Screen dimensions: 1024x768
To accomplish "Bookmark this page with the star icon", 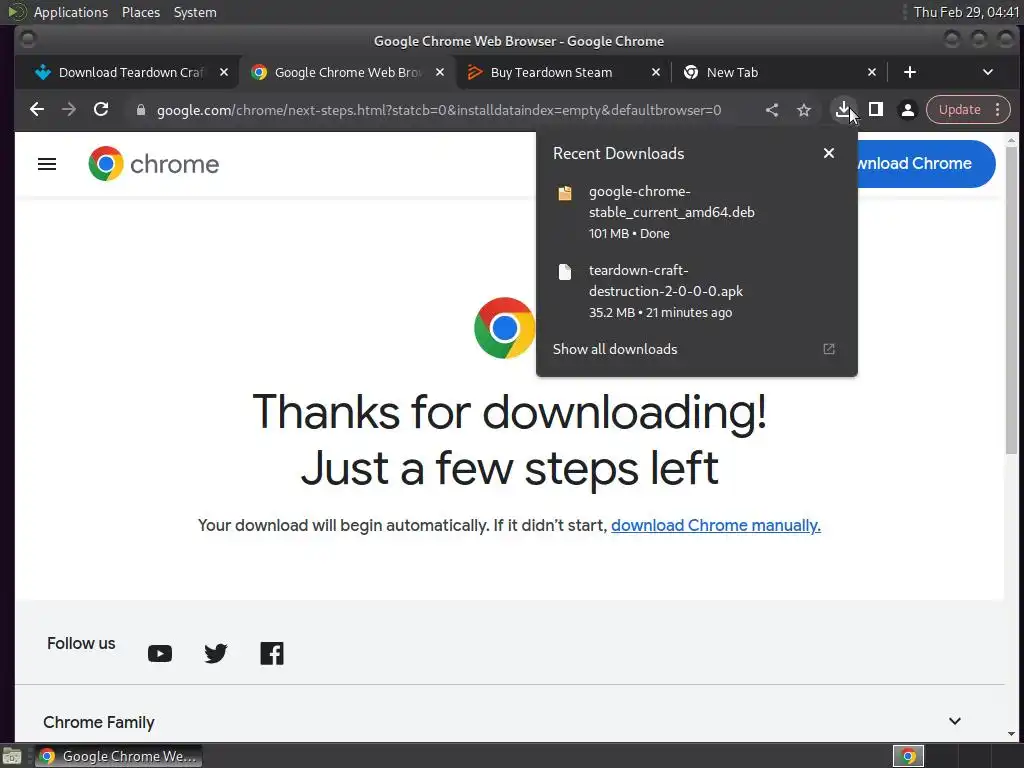I will click(x=804, y=110).
